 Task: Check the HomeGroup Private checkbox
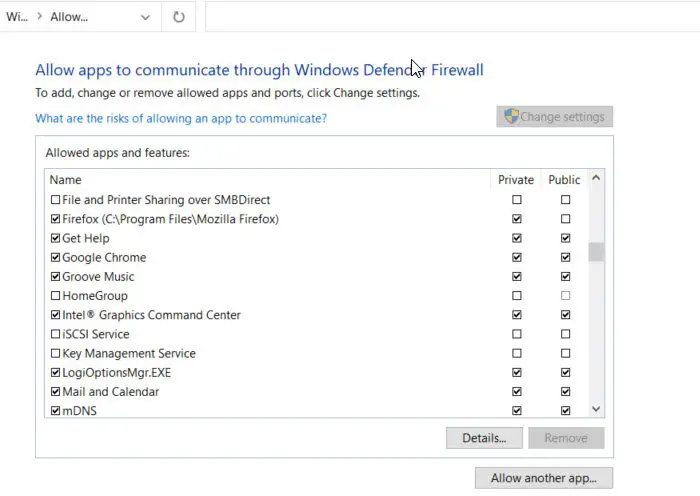click(x=517, y=296)
